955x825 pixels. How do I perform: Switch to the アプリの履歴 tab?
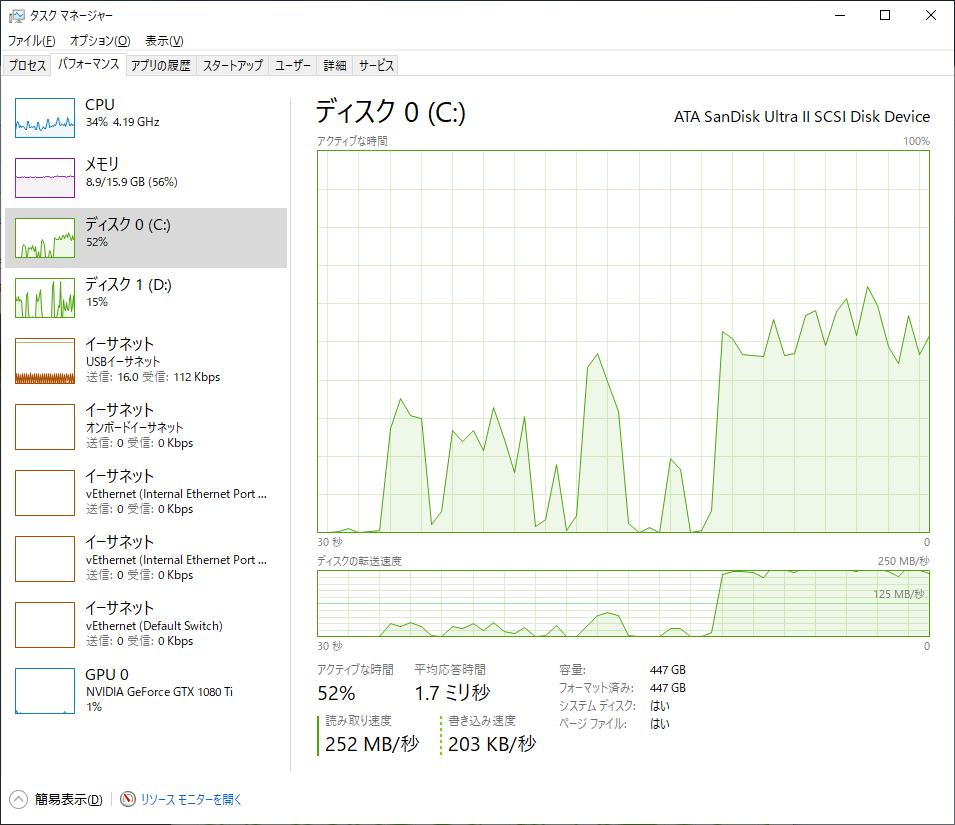pos(161,65)
